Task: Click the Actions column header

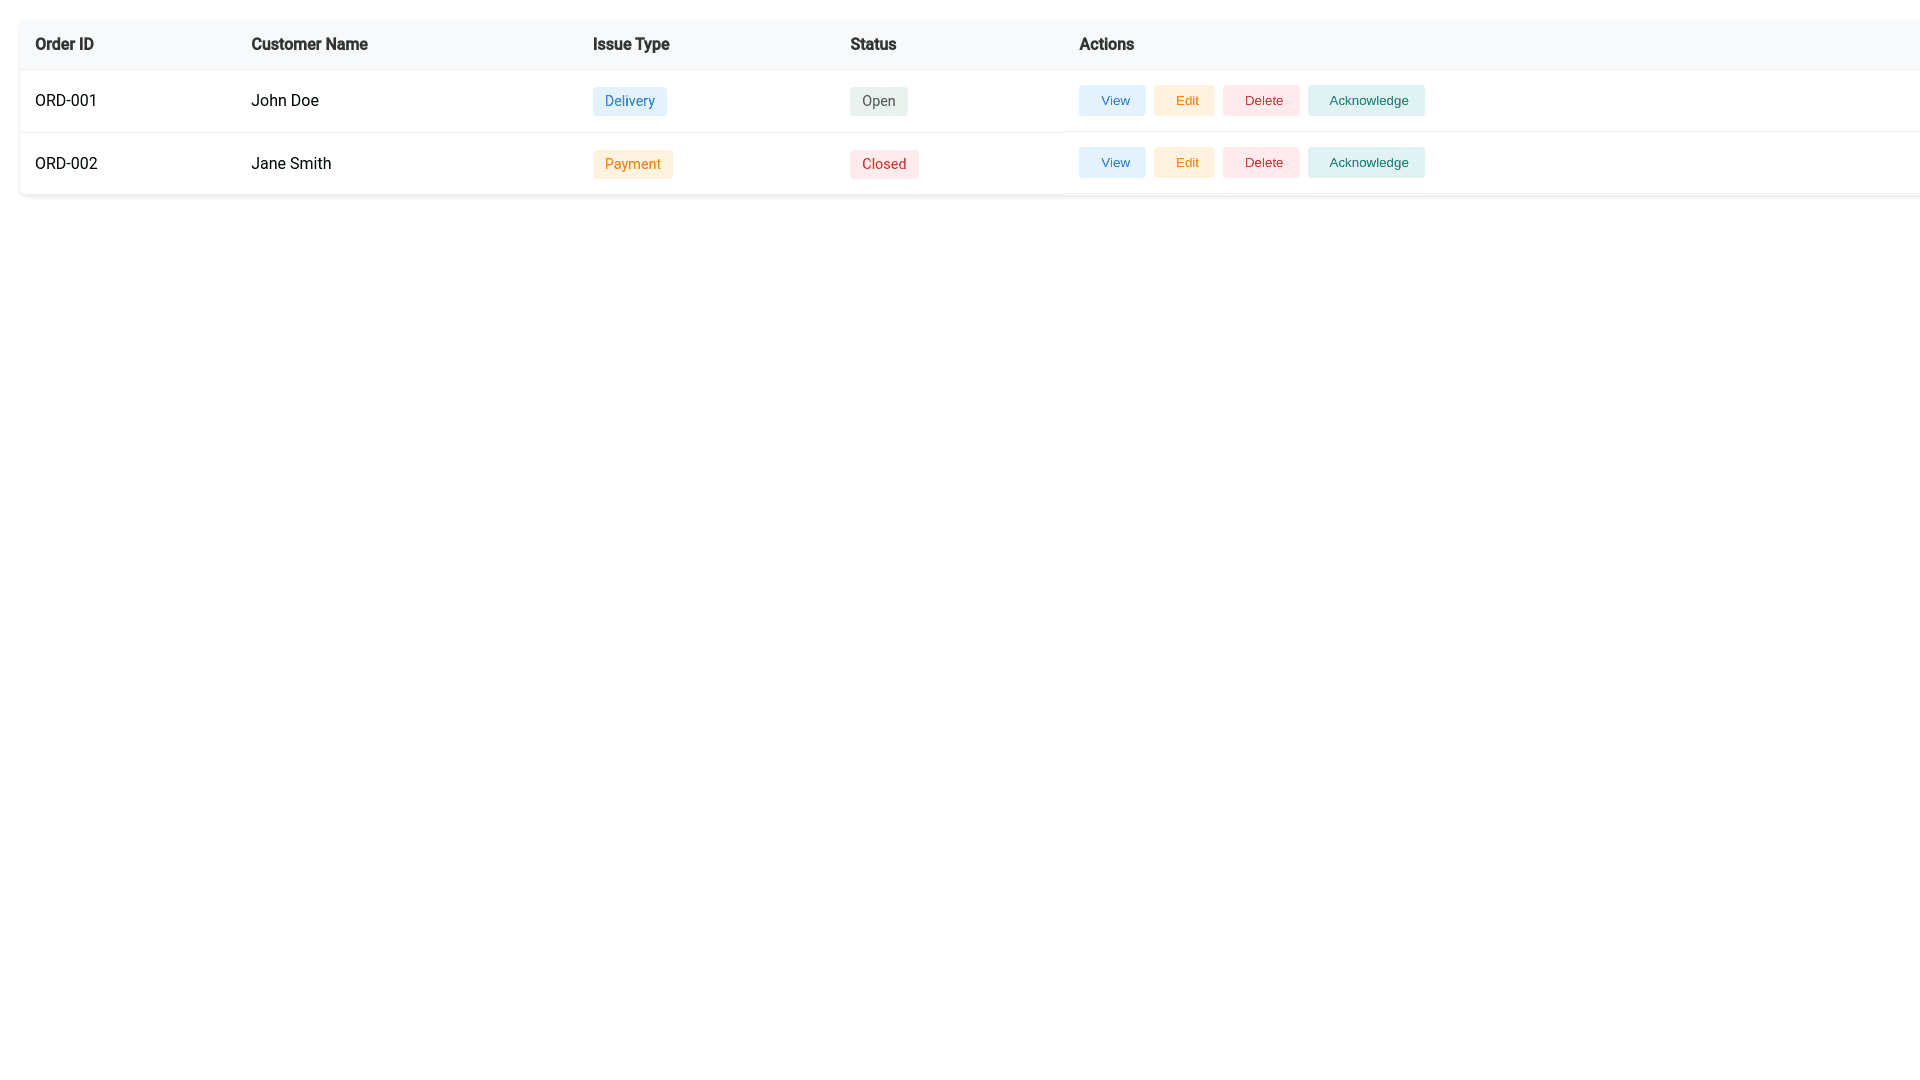Action: click(1106, 44)
